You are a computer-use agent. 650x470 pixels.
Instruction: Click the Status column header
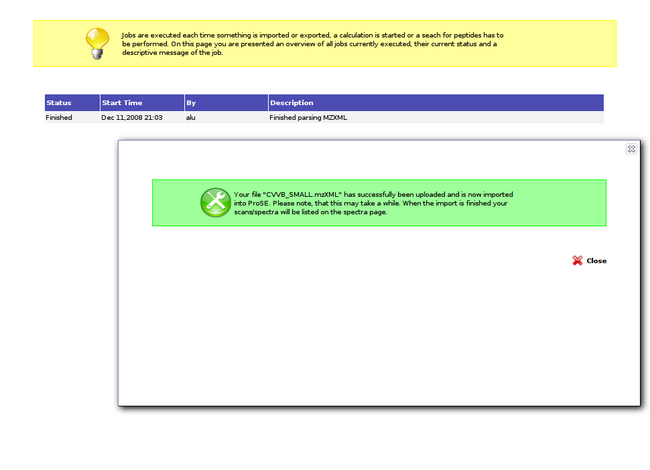[72, 103]
